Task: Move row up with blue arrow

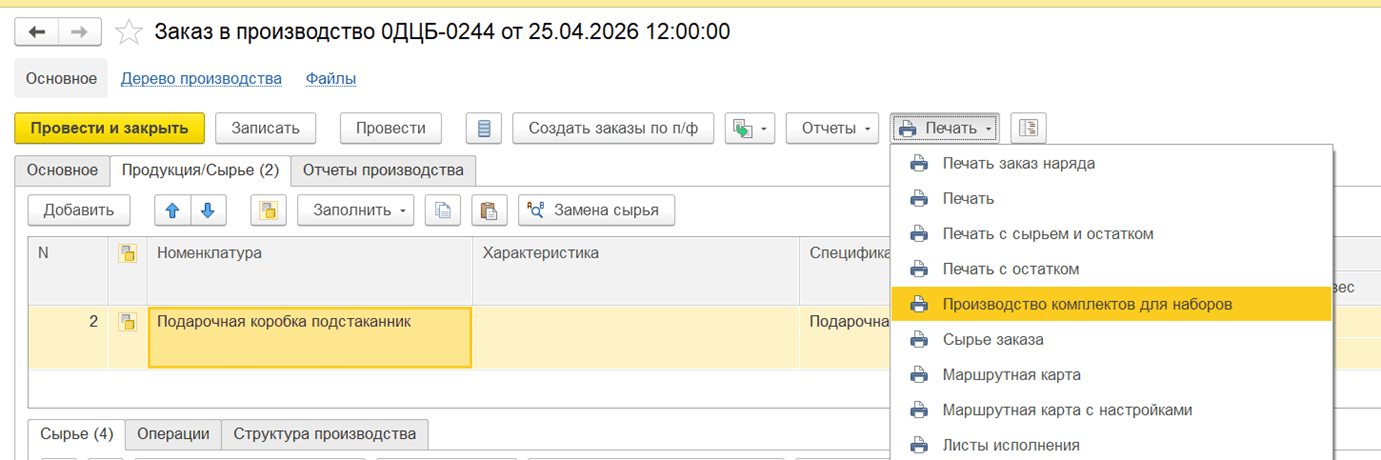Action: tap(172, 210)
